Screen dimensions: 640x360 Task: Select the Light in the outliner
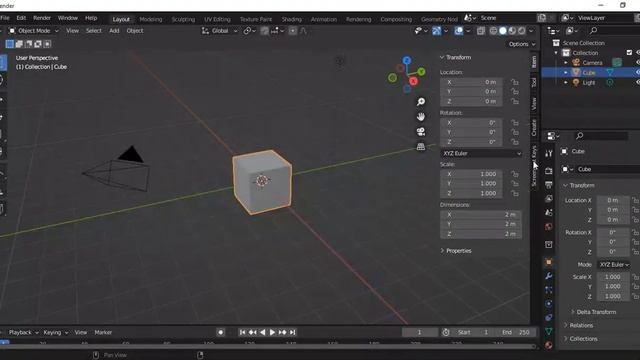tap(589, 82)
